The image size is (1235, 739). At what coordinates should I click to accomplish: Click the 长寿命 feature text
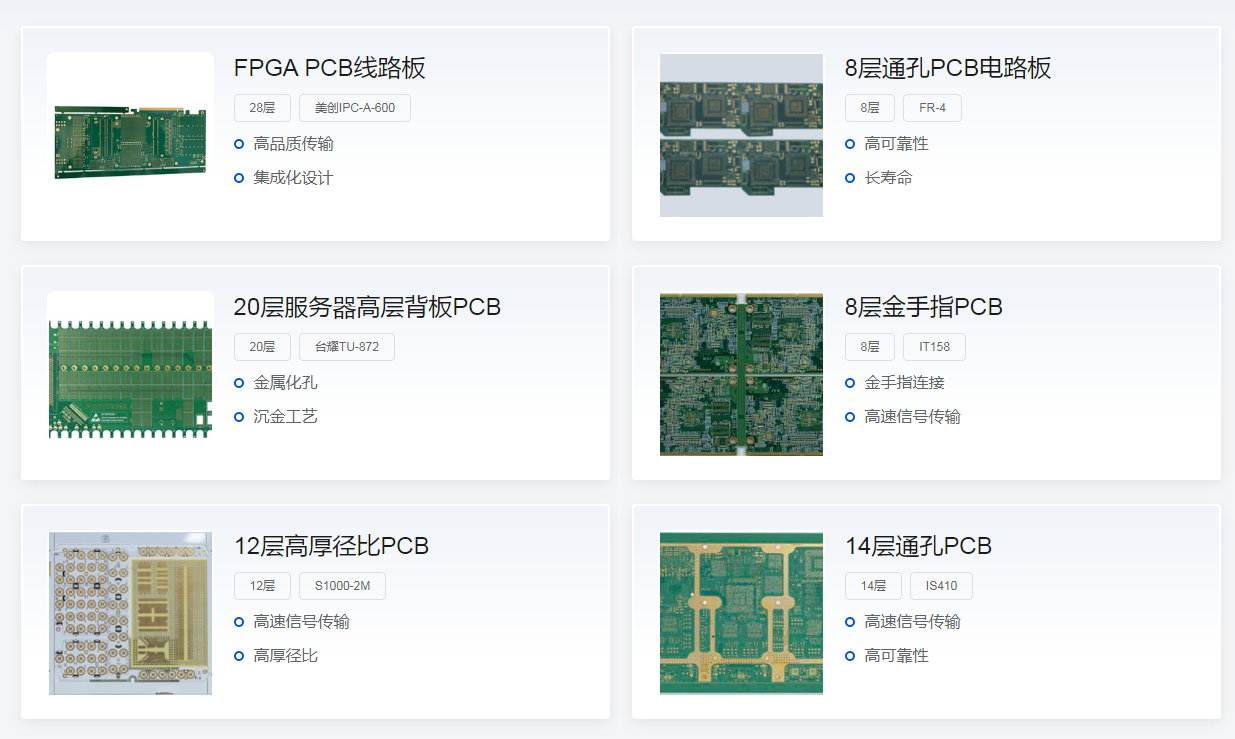point(888,178)
